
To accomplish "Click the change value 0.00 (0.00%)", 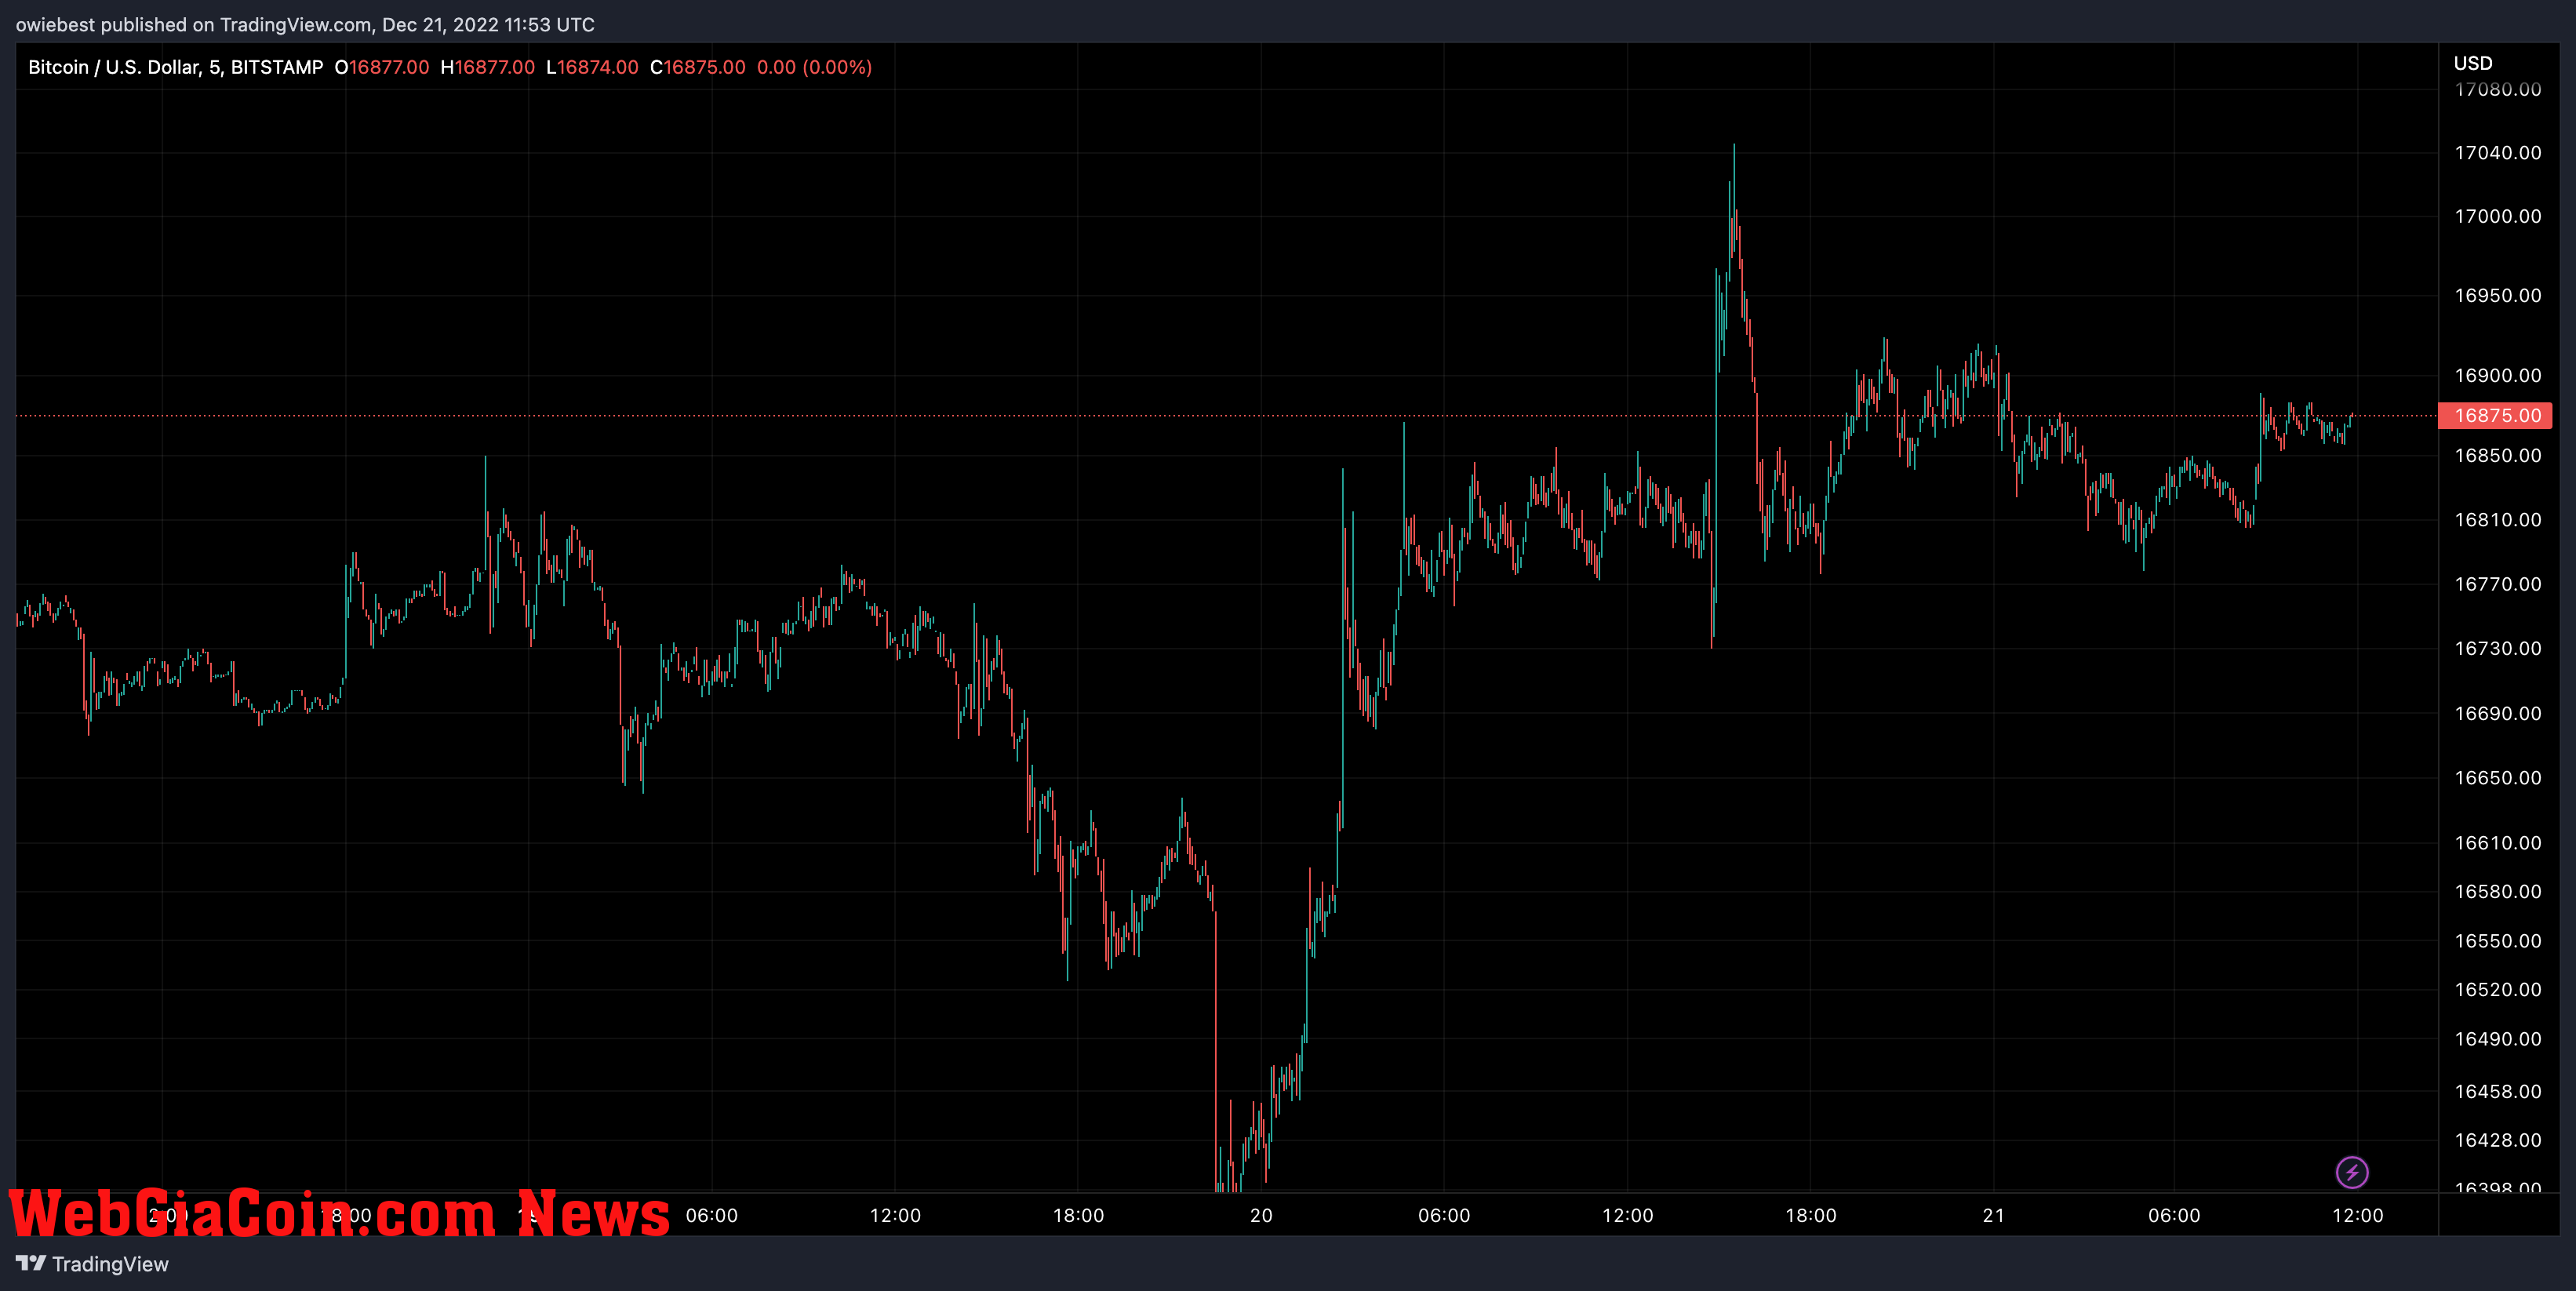I will (x=814, y=67).
